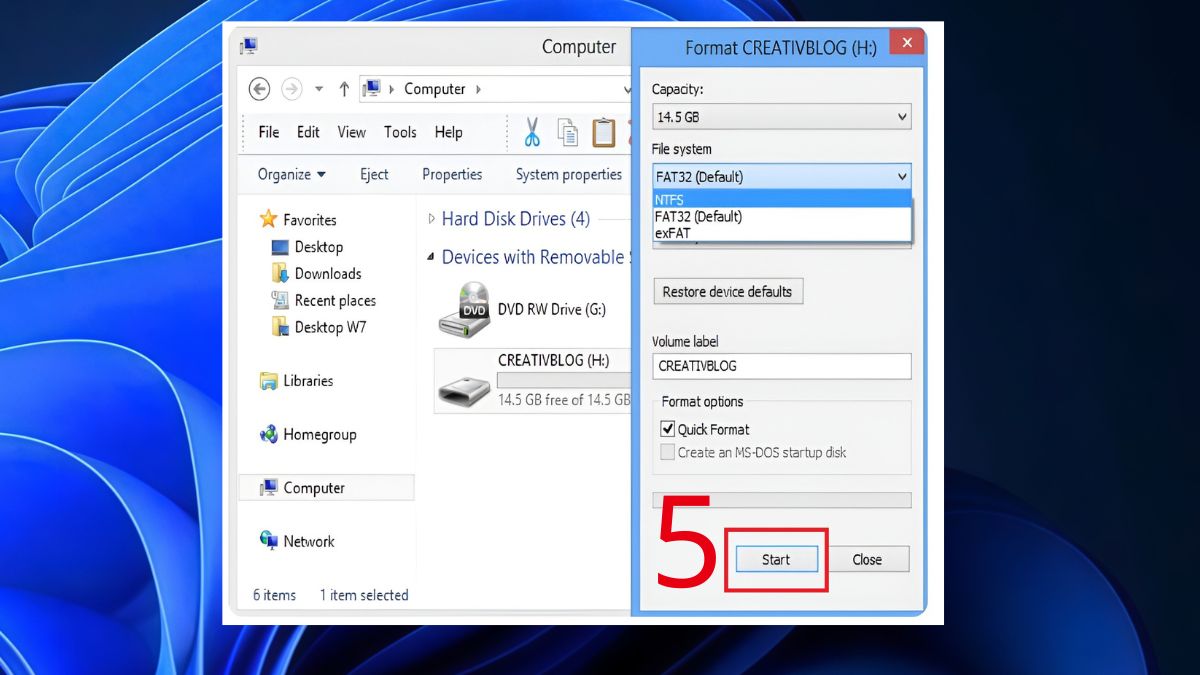1200x675 pixels.
Task: Click '6 items' in status bar
Action: [274, 595]
